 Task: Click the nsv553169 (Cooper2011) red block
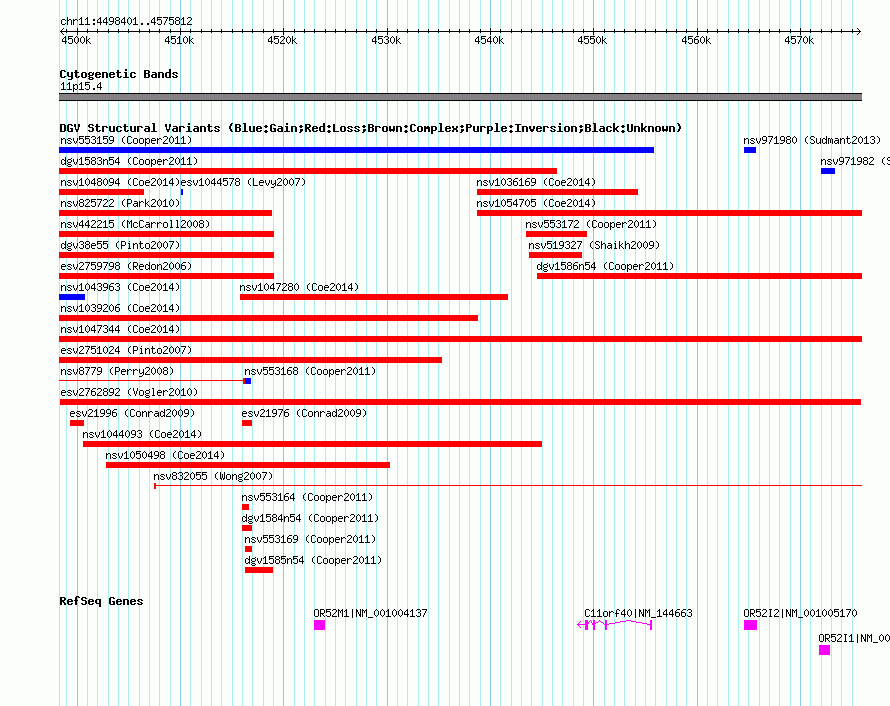[249, 549]
